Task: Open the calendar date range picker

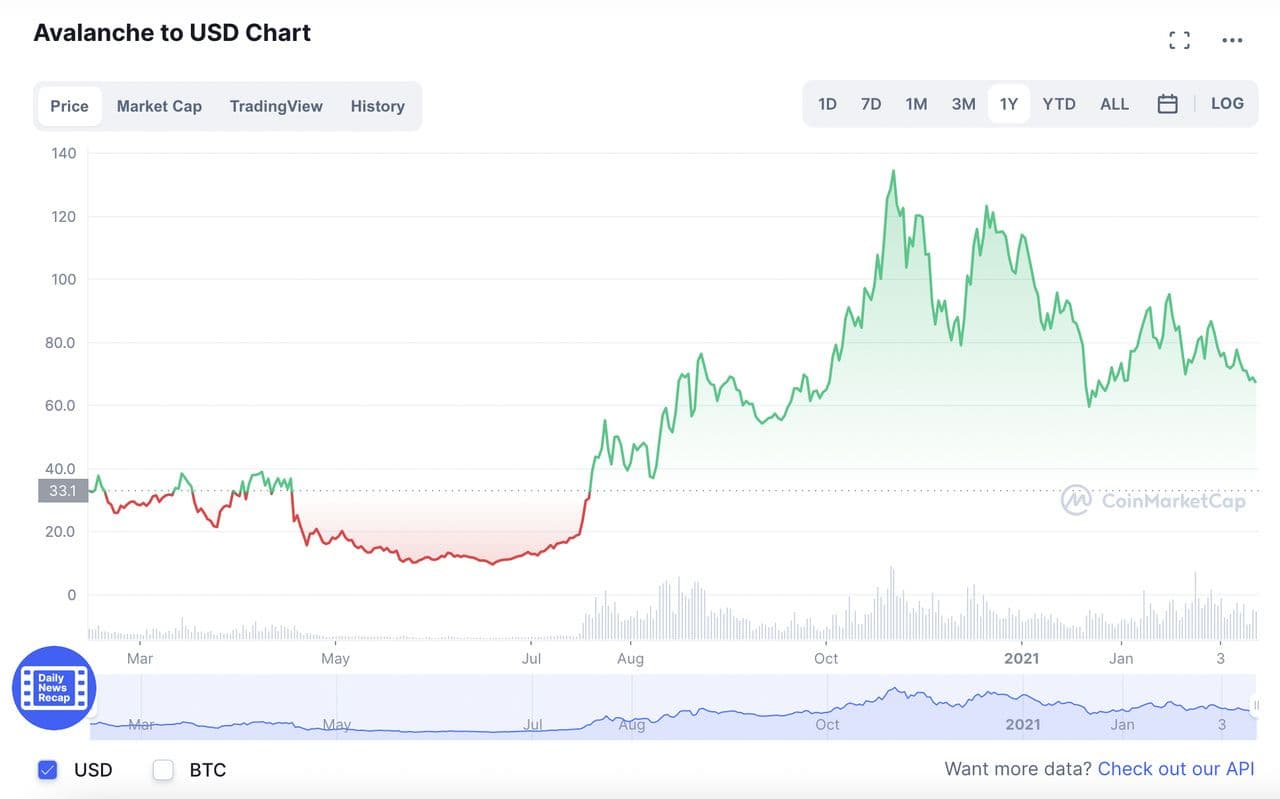Action: point(1167,104)
